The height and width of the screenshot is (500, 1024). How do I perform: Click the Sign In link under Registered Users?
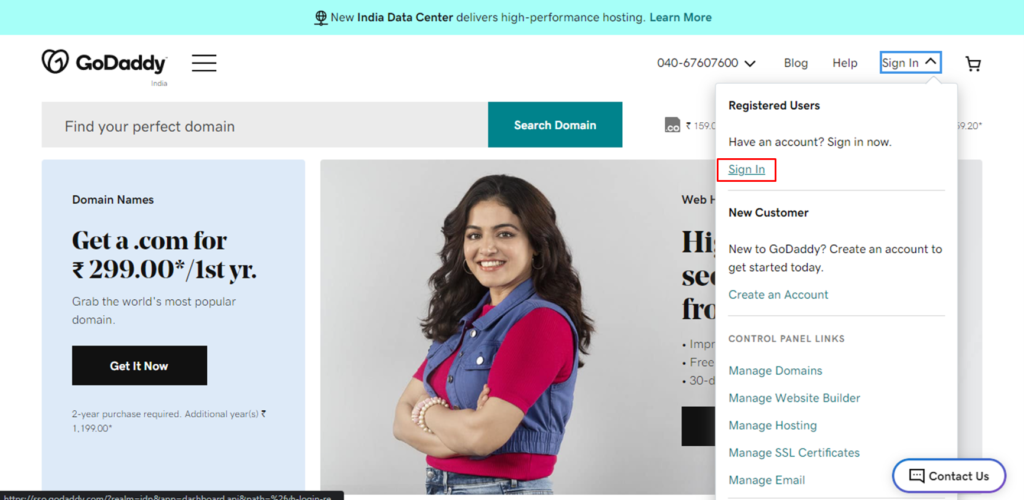click(x=746, y=170)
